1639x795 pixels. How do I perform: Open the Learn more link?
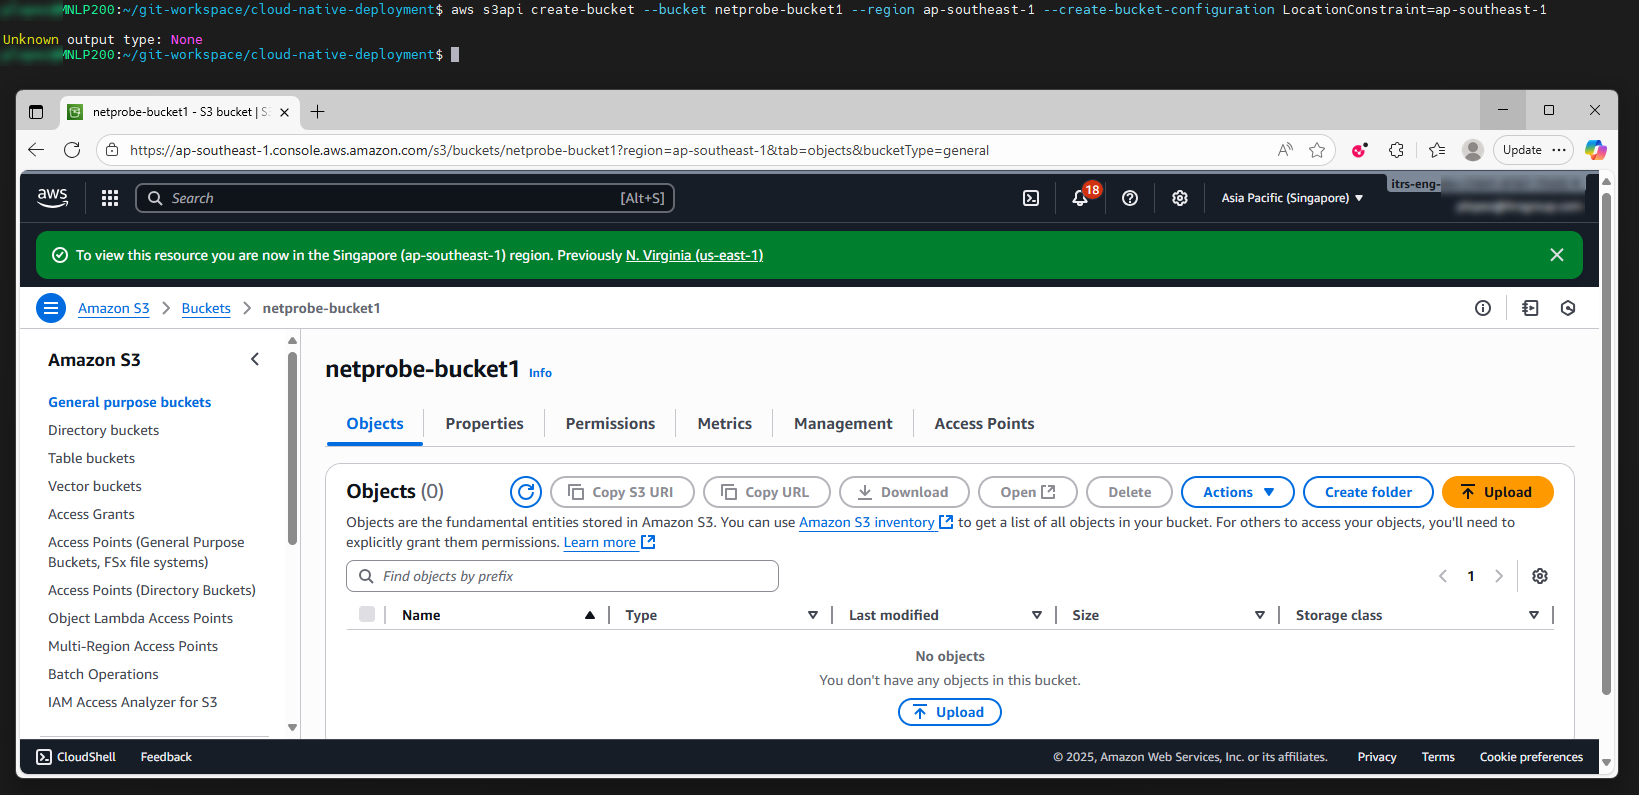click(x=609, y=542)
